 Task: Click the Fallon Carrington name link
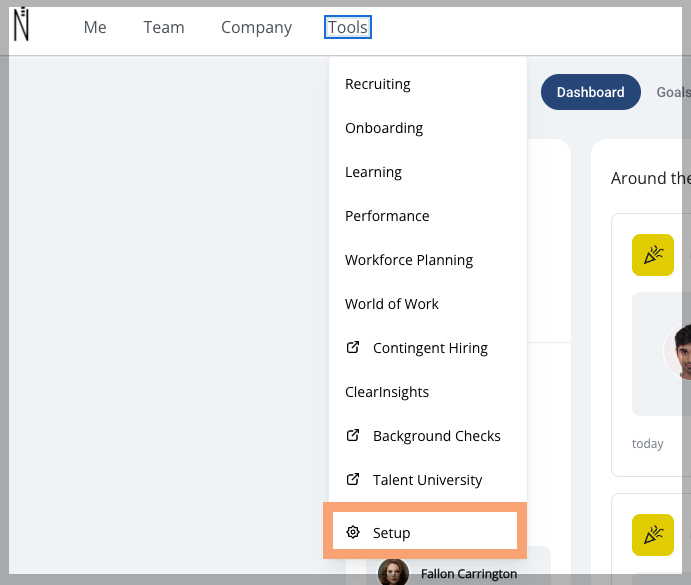point(468,574)
